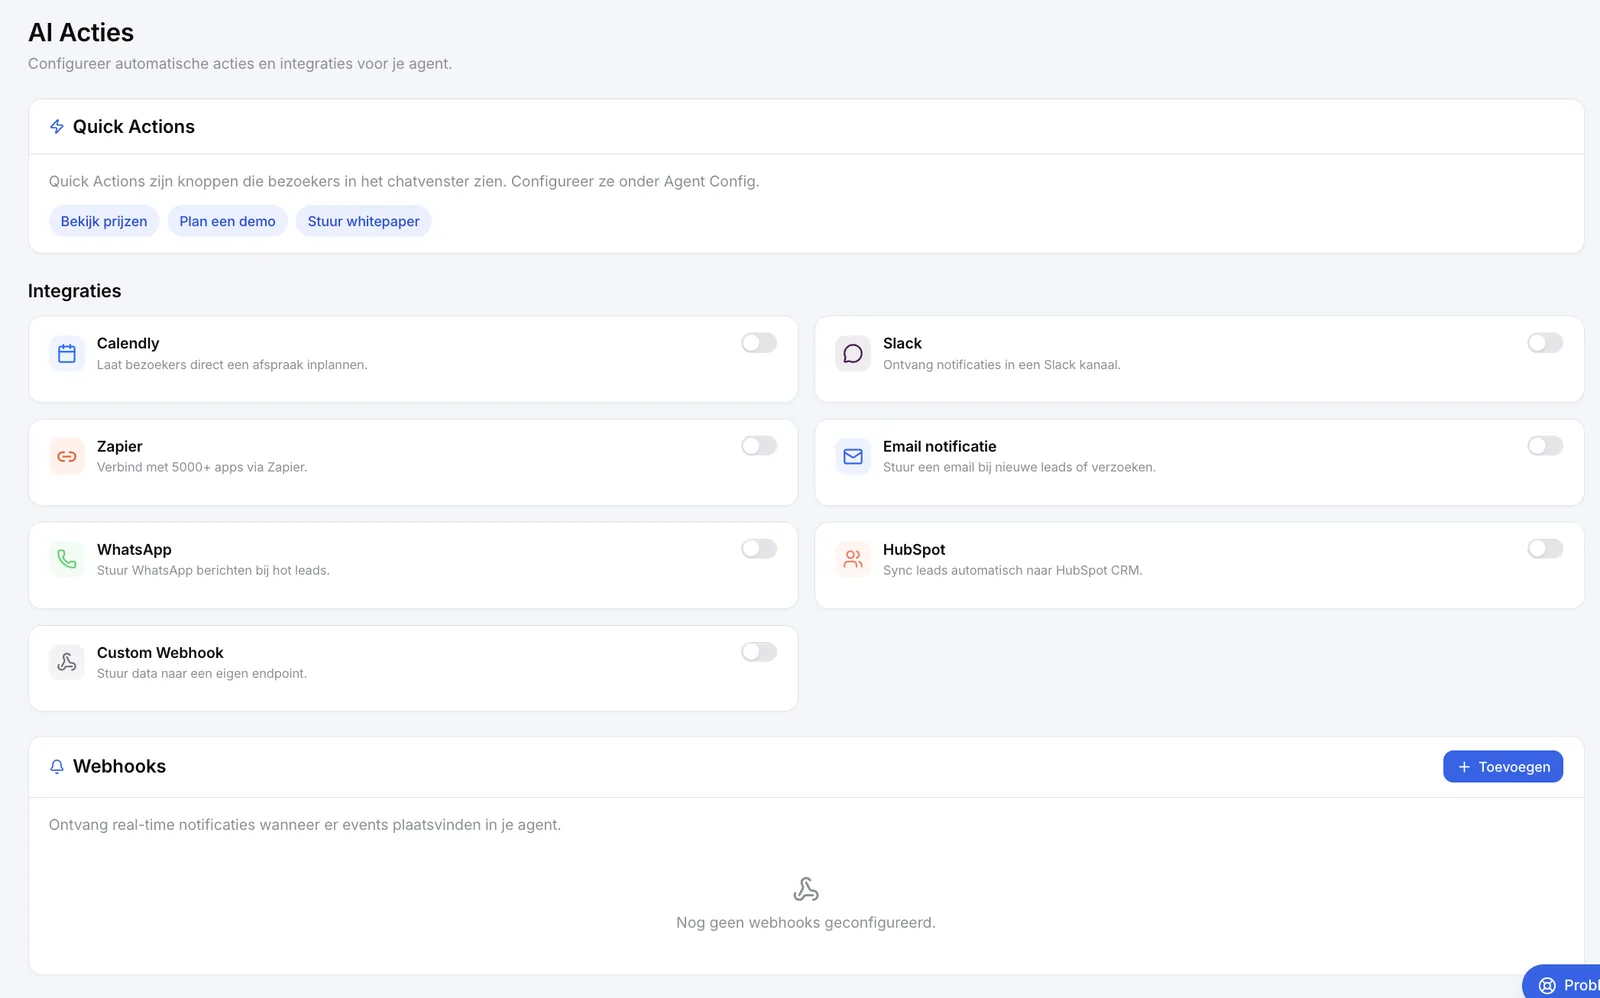Click 'Stuur WhatsApp berichten bij hot leads.' text
This screenshot has height=998, width=1600.
(x=213, y=570)
